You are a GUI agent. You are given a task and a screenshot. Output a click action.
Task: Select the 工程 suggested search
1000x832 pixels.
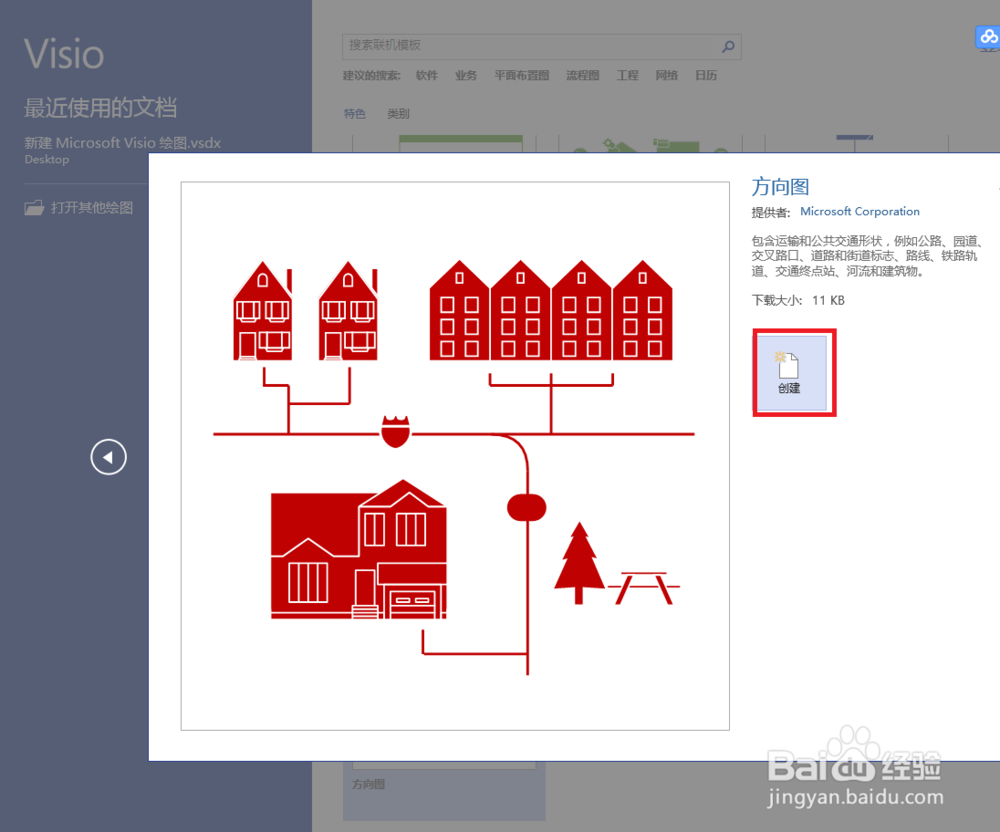pos(628,75)
